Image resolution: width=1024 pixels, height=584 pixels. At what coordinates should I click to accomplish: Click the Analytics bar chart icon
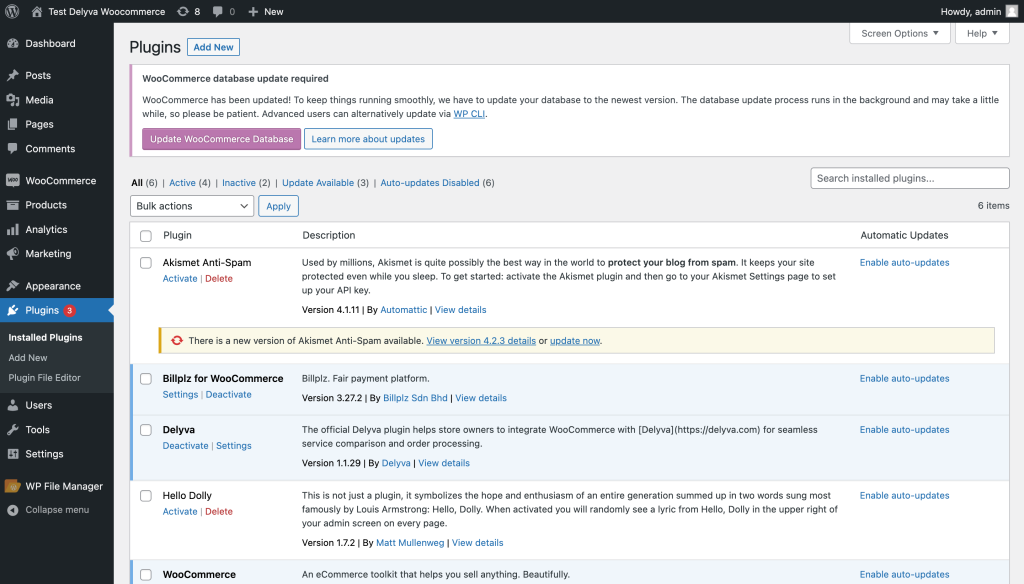[12, 229]
